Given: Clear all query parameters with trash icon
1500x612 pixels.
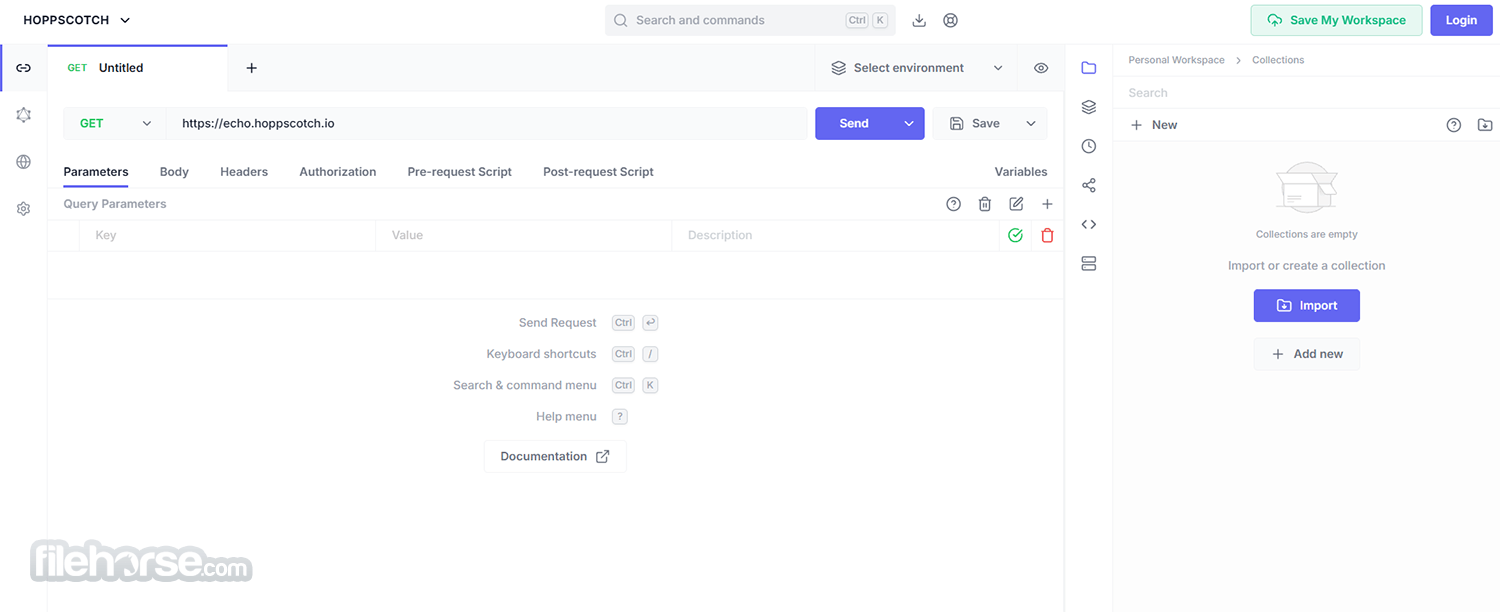Looking at the screenshot, I should [985, 204].
